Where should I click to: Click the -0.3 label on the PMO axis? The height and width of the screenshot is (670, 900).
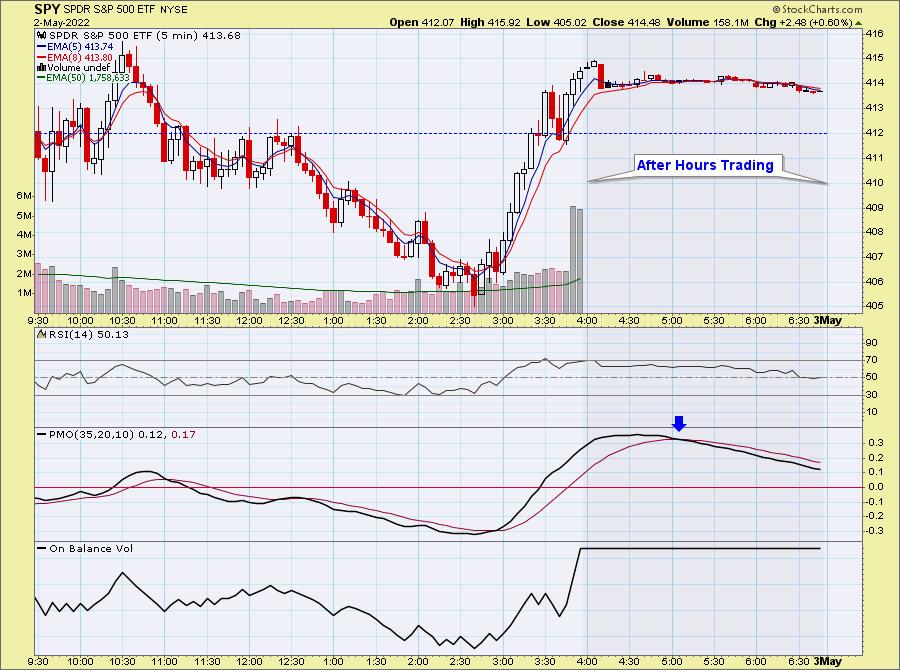(x=874, y=530)
